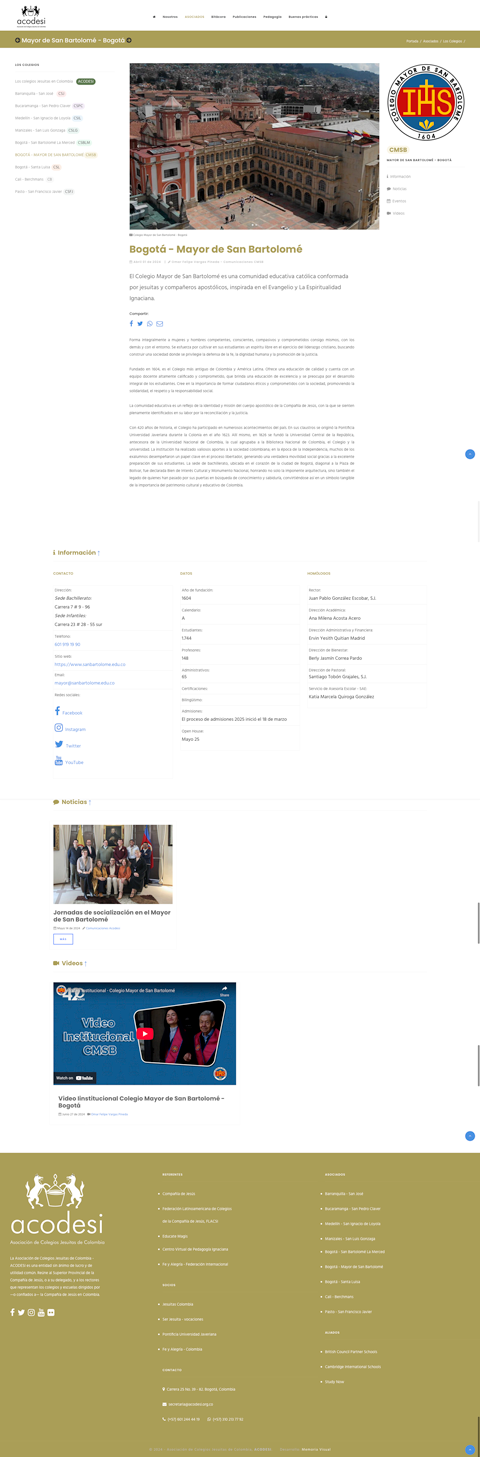
Task: Click the mayor@sanbartolome.edu.co email link
Action: point(85,683)
